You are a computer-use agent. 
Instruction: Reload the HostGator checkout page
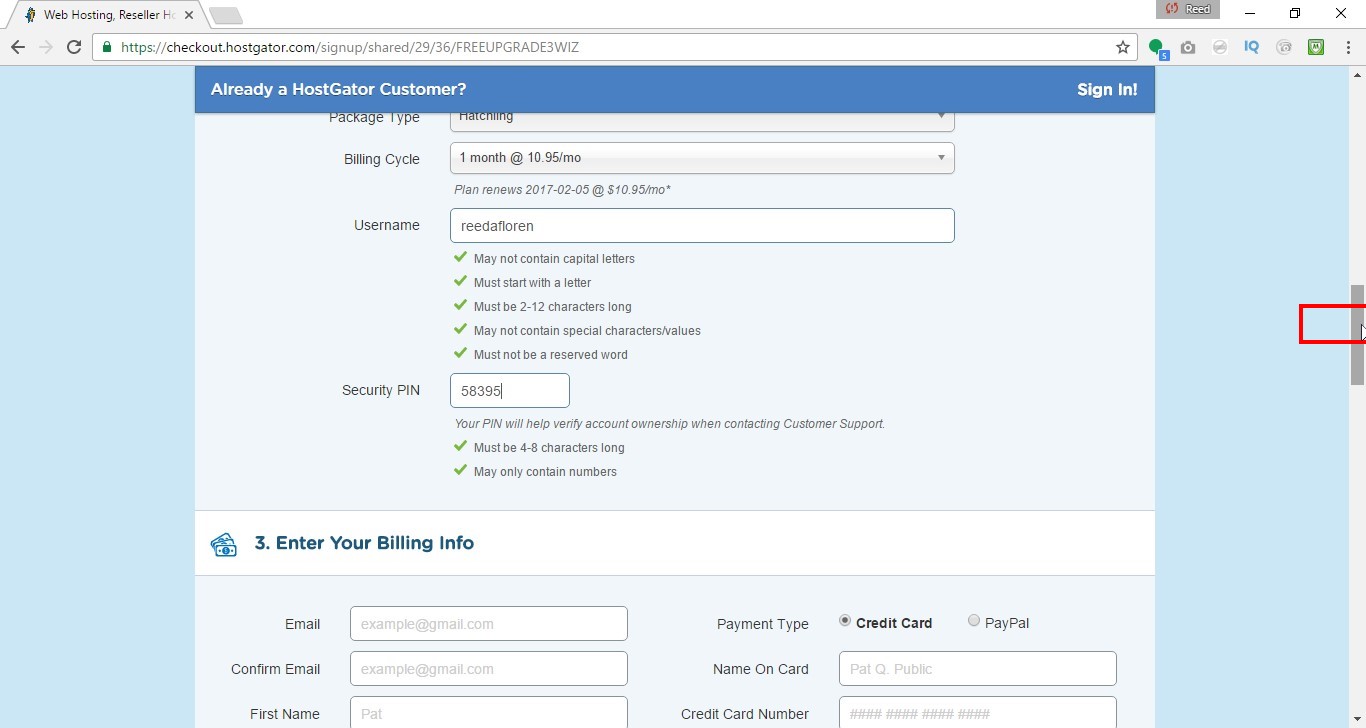pos(74,47)
